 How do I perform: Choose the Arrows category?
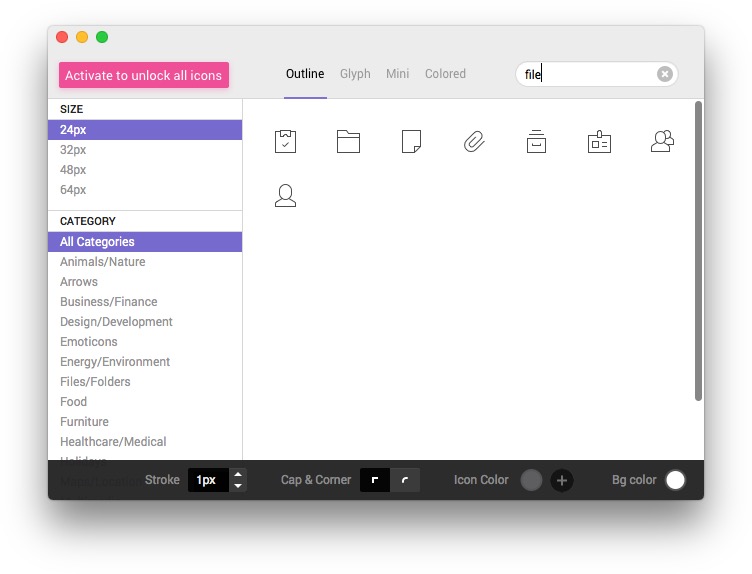point(145,282)
